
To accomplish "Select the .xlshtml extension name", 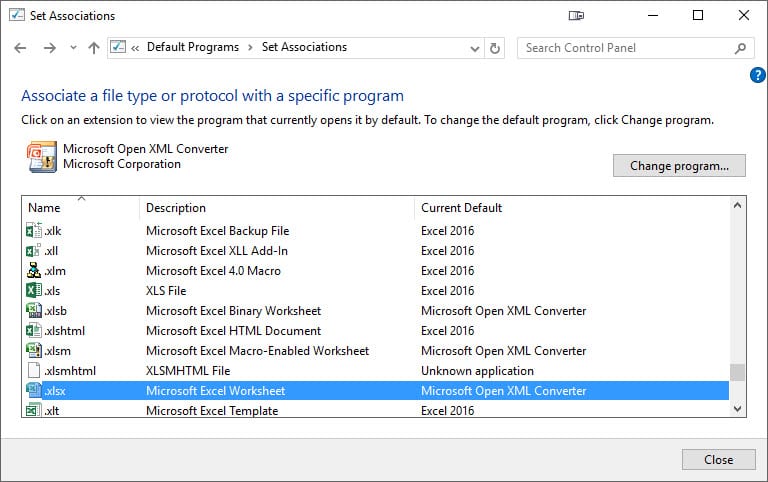I will point(65,331).
